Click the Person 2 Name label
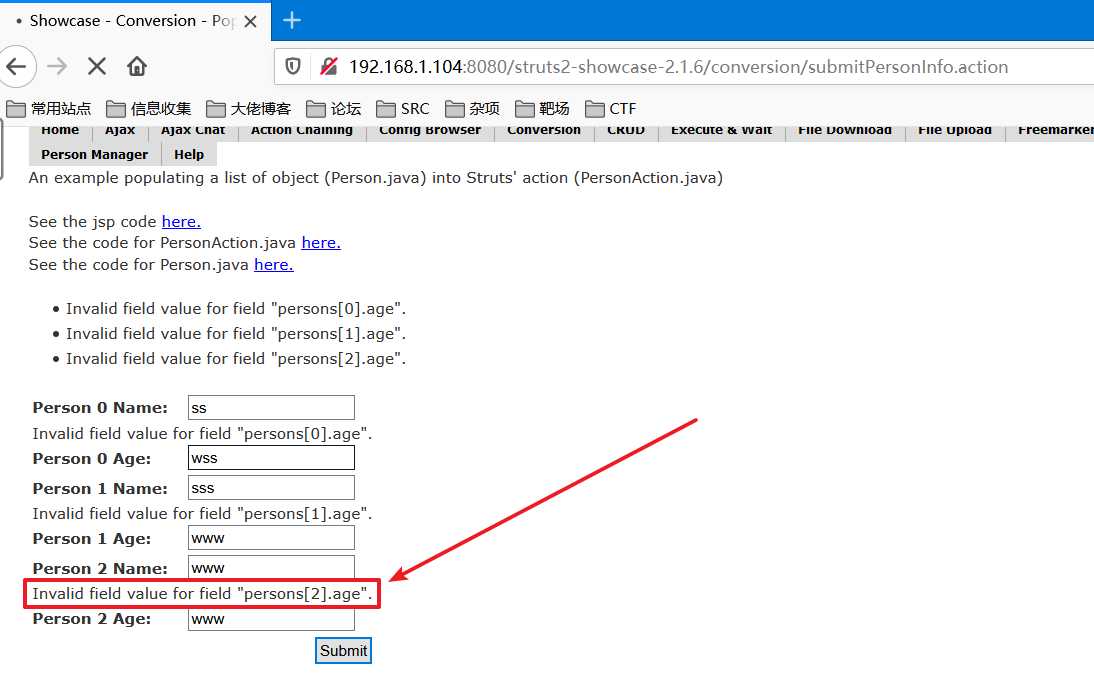Image resolution: width=1094 pixels, height=681 pixels. point(100,569)
